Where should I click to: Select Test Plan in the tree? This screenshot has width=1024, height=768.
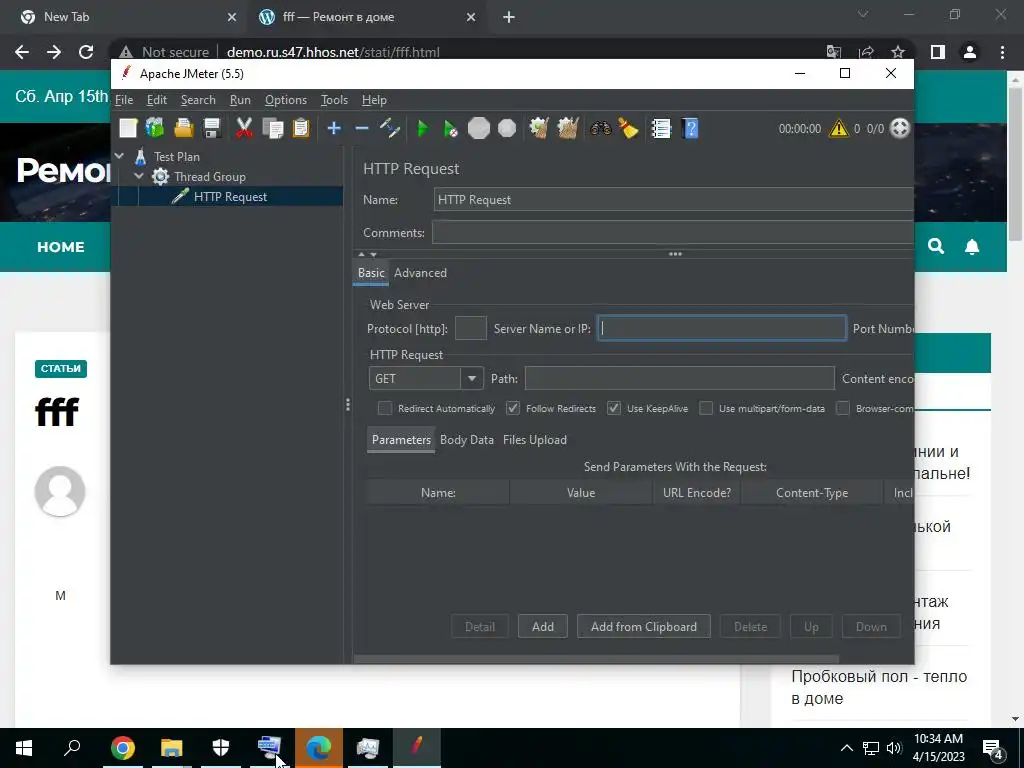176,156
